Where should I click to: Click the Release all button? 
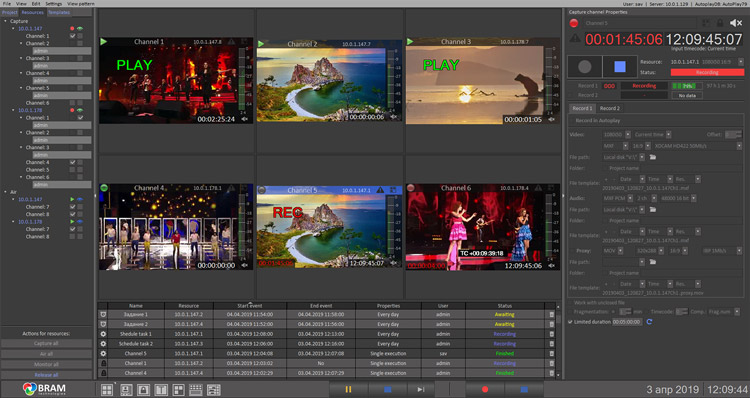(x=46, y=375)
